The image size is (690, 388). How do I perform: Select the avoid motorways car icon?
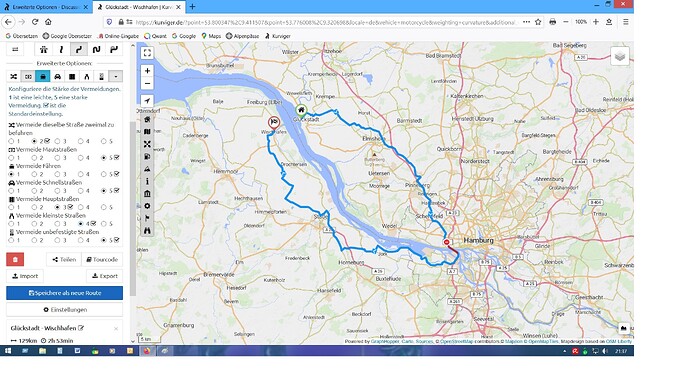pyautogui.click(x=57, y=77)
